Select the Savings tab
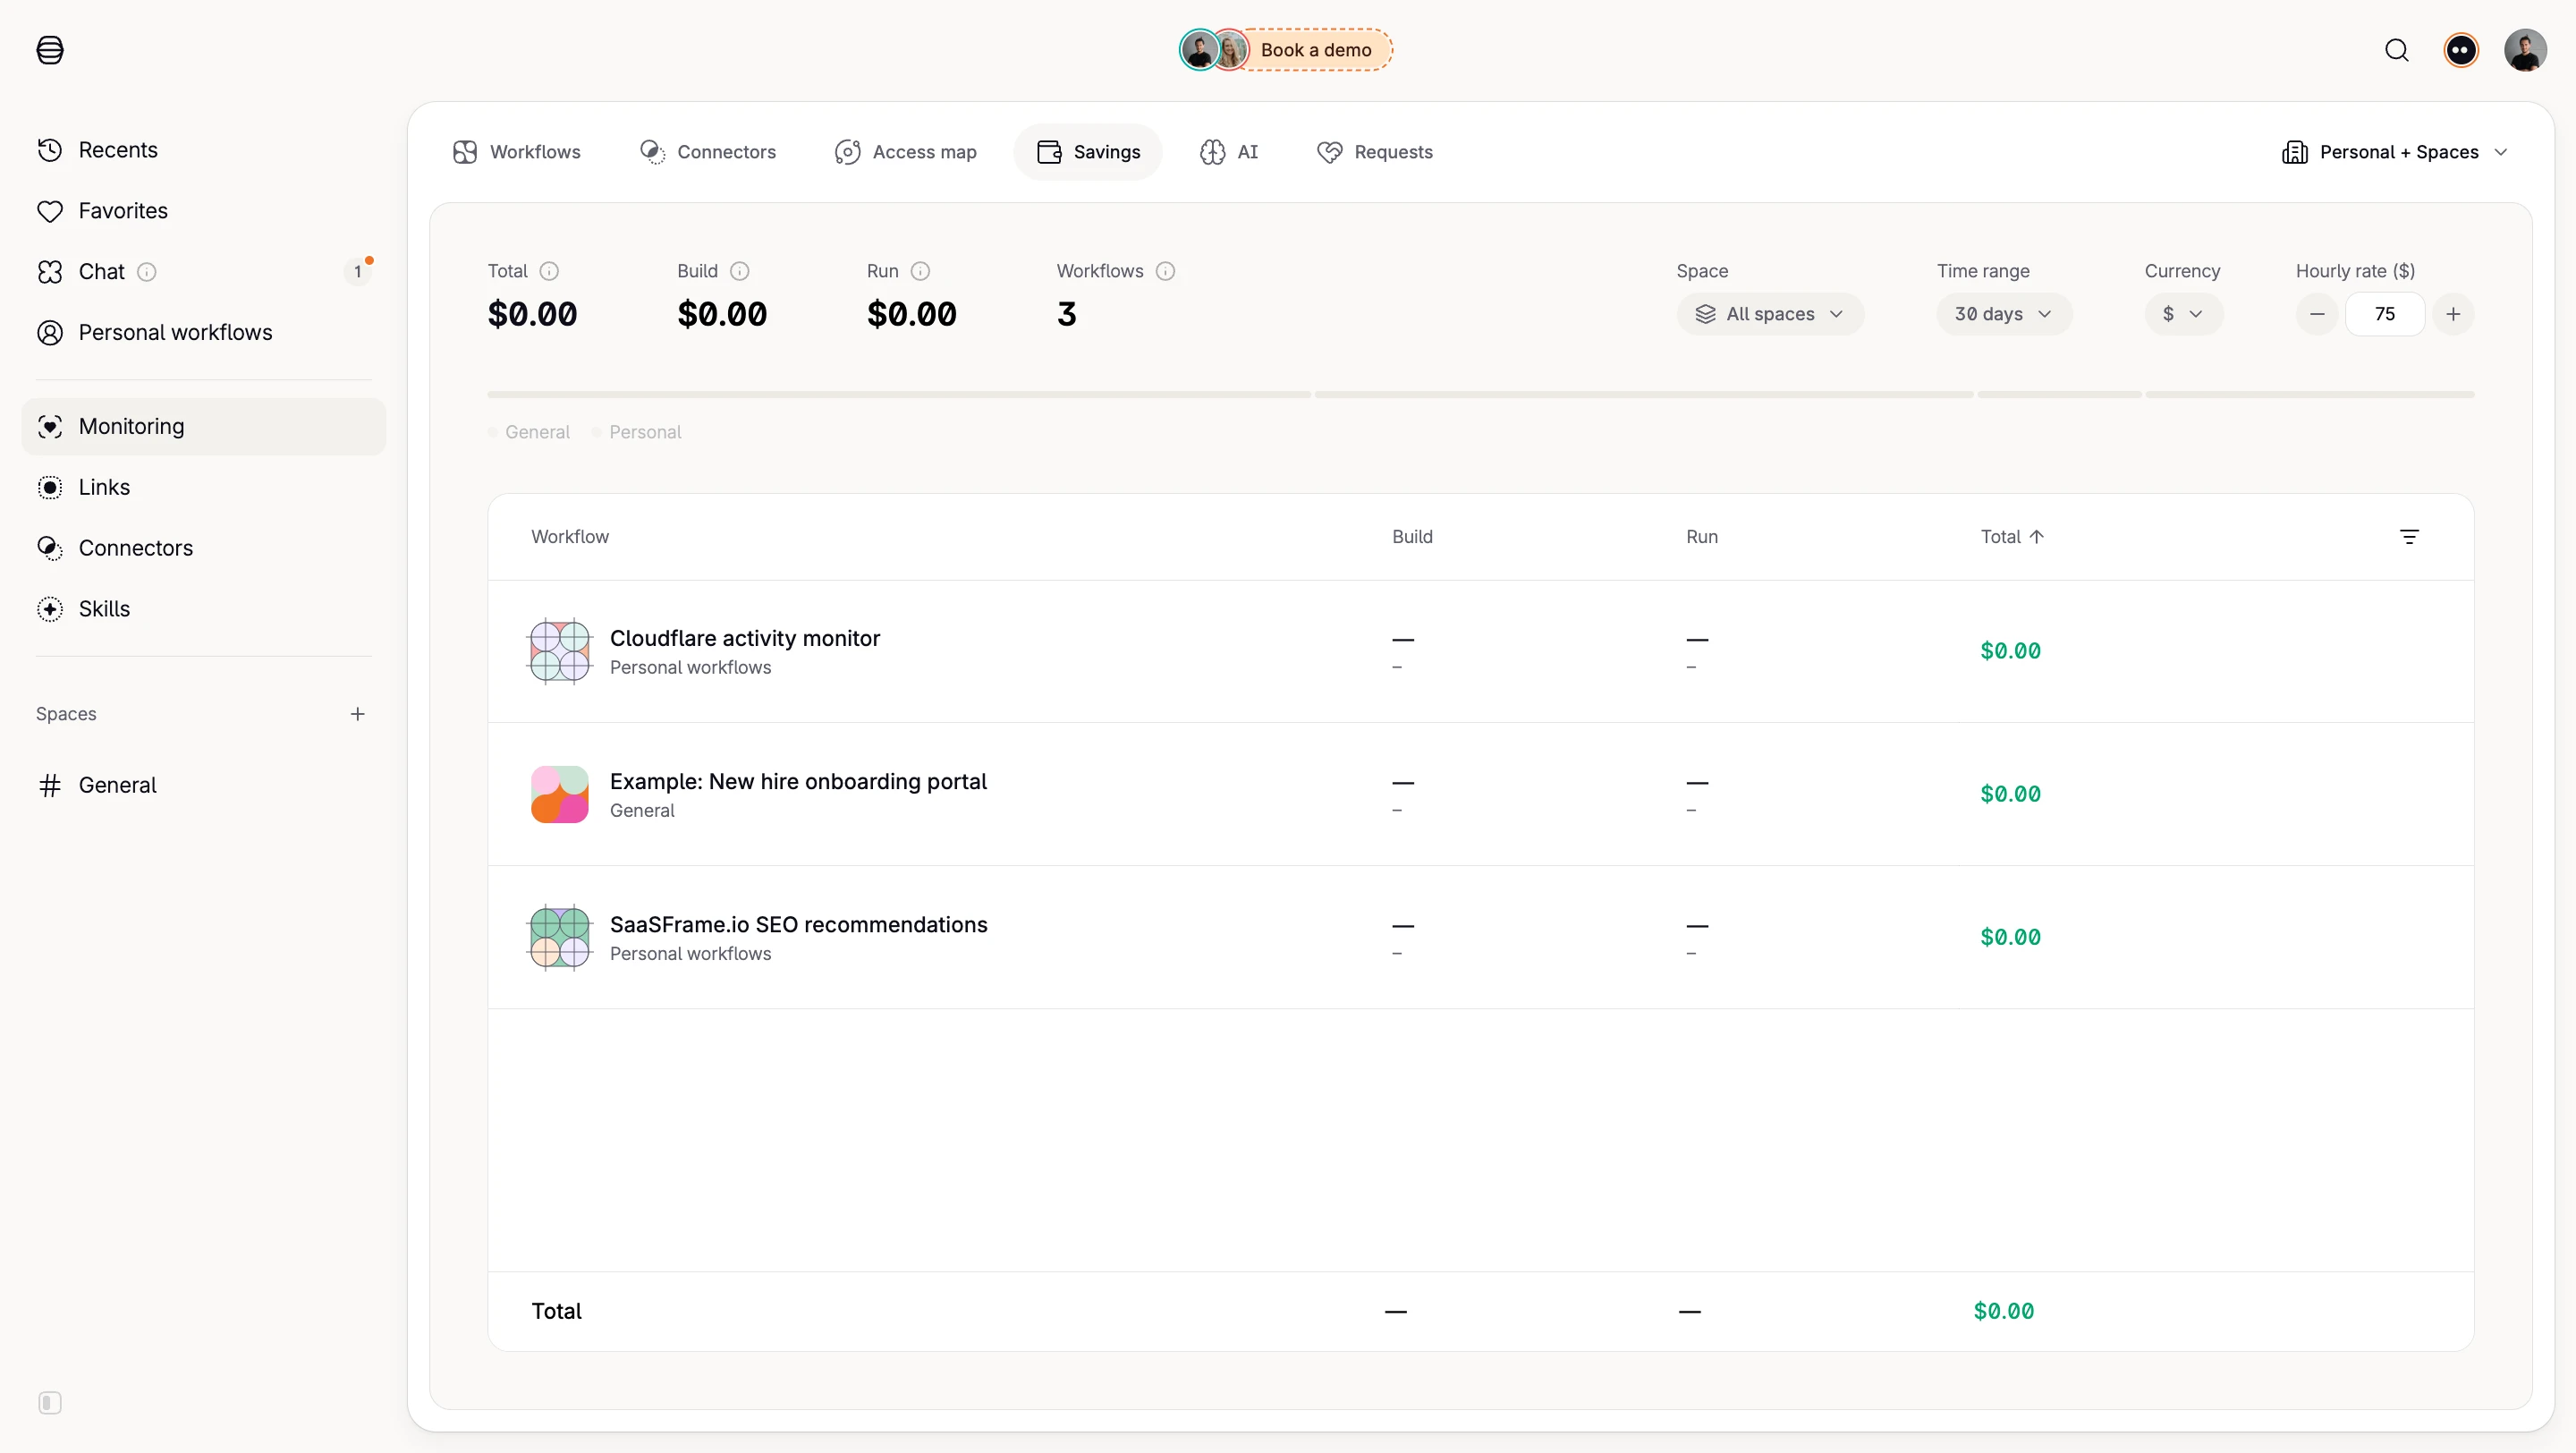 point(1088,152)
